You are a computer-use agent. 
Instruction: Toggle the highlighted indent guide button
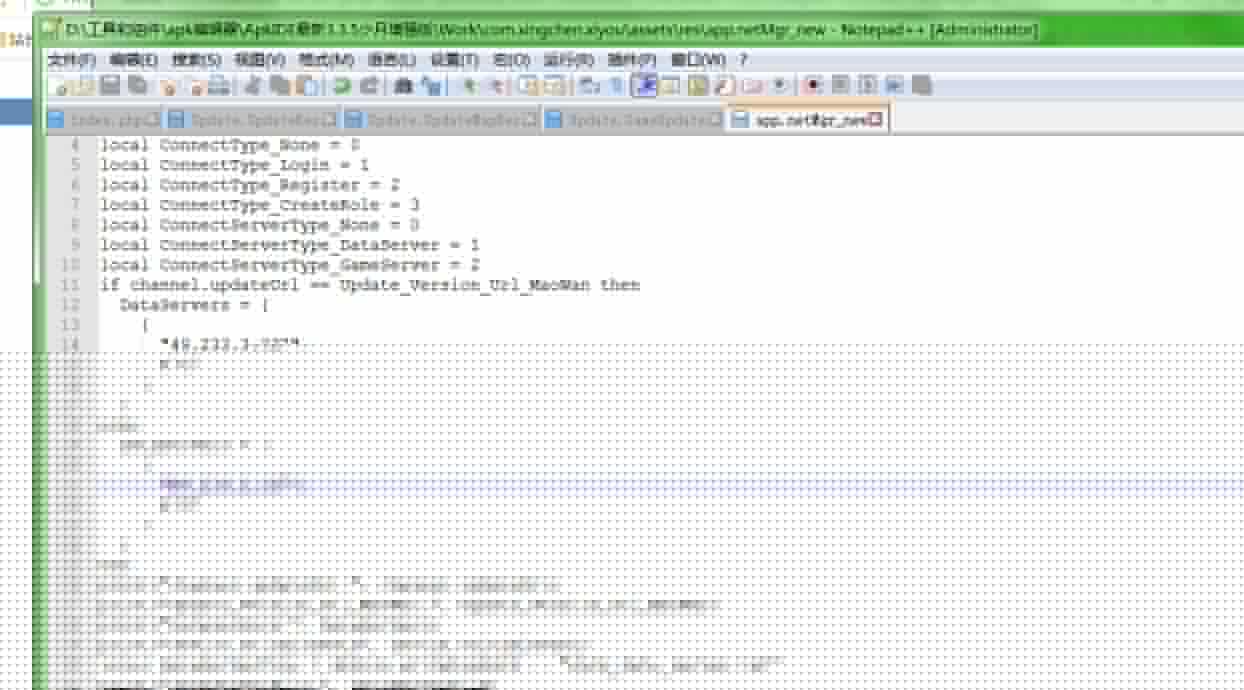645,86
